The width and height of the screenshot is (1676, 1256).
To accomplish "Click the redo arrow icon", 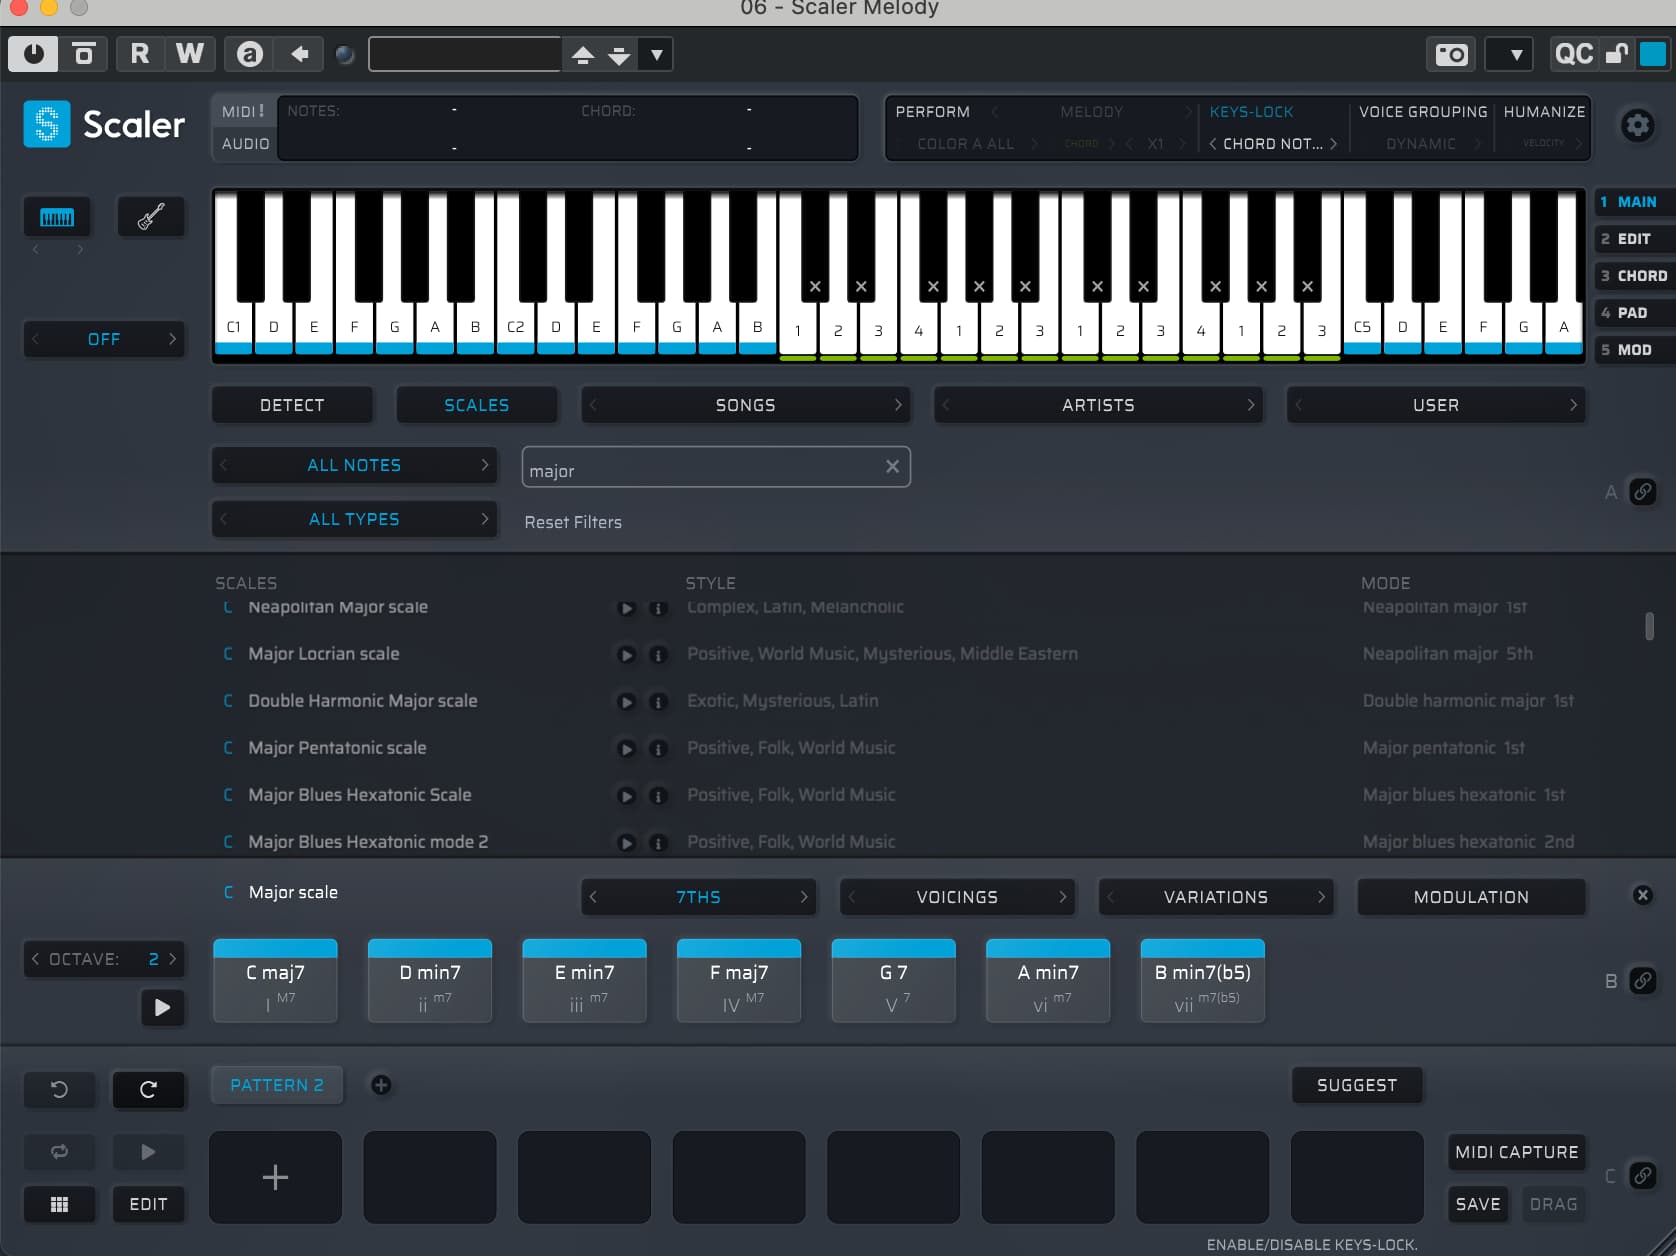I will pyautogui.click(x=148, y=1089).
